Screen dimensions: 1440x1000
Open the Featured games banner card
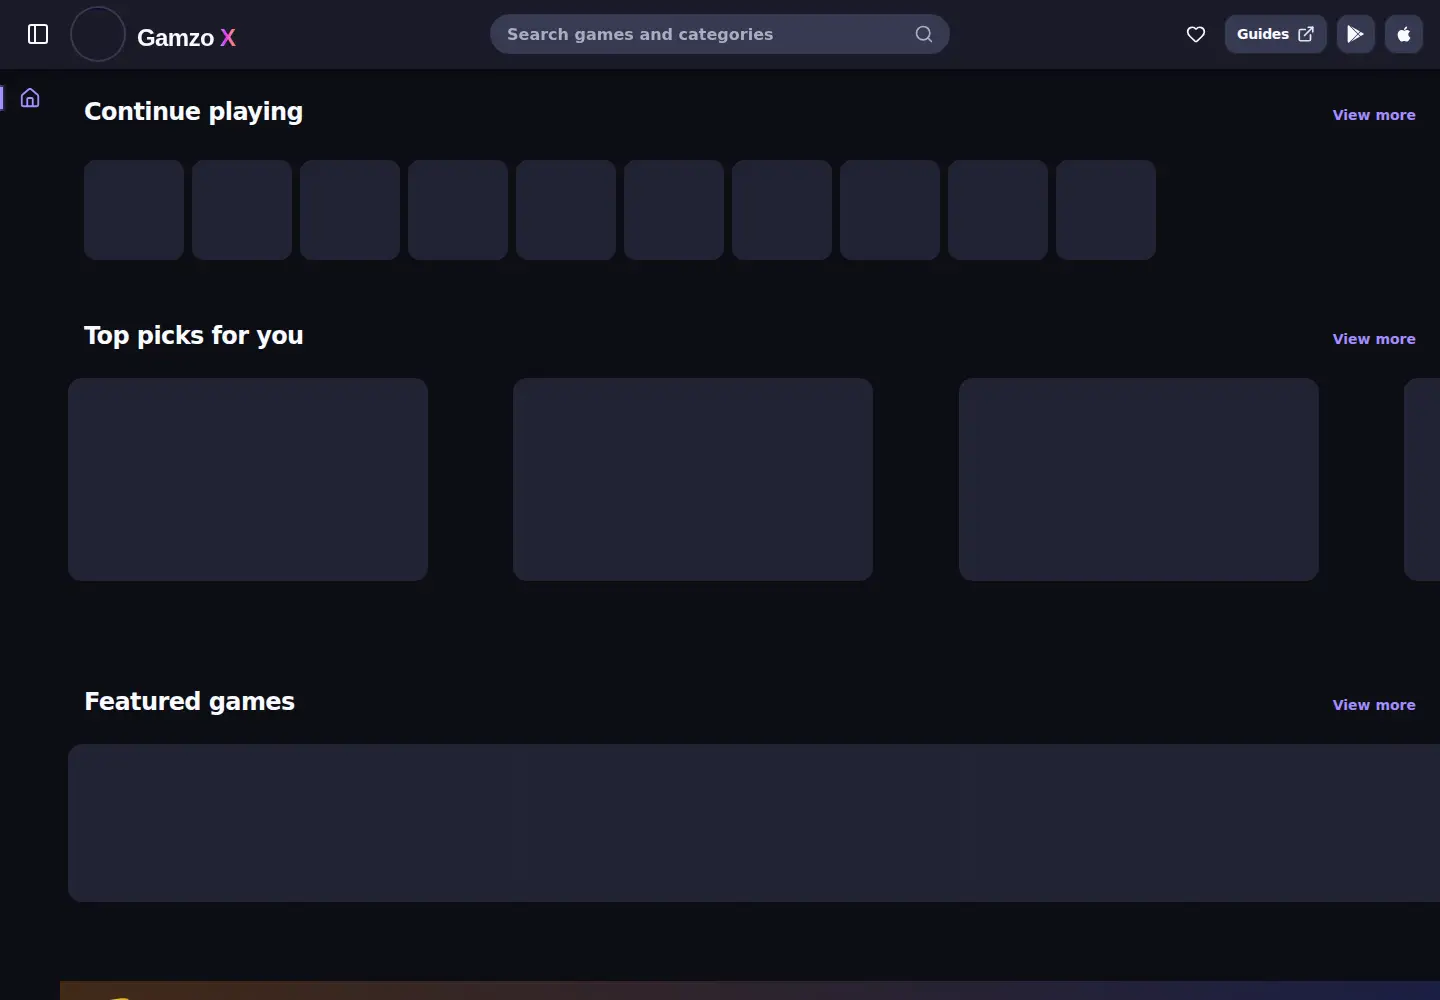(754, 823)
